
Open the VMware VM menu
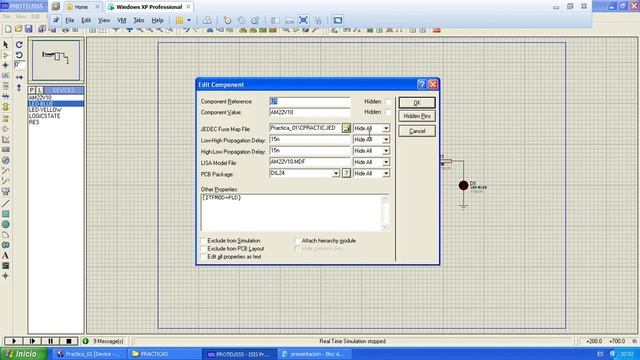(x=122, y=20)
